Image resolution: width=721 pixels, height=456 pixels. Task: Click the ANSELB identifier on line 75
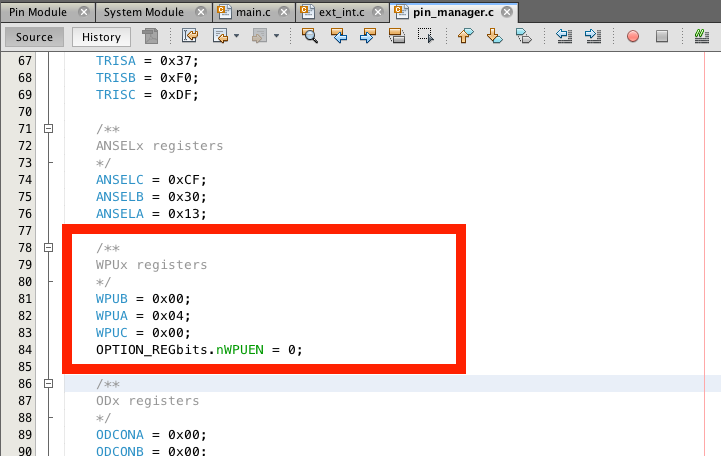pos(120,197)
